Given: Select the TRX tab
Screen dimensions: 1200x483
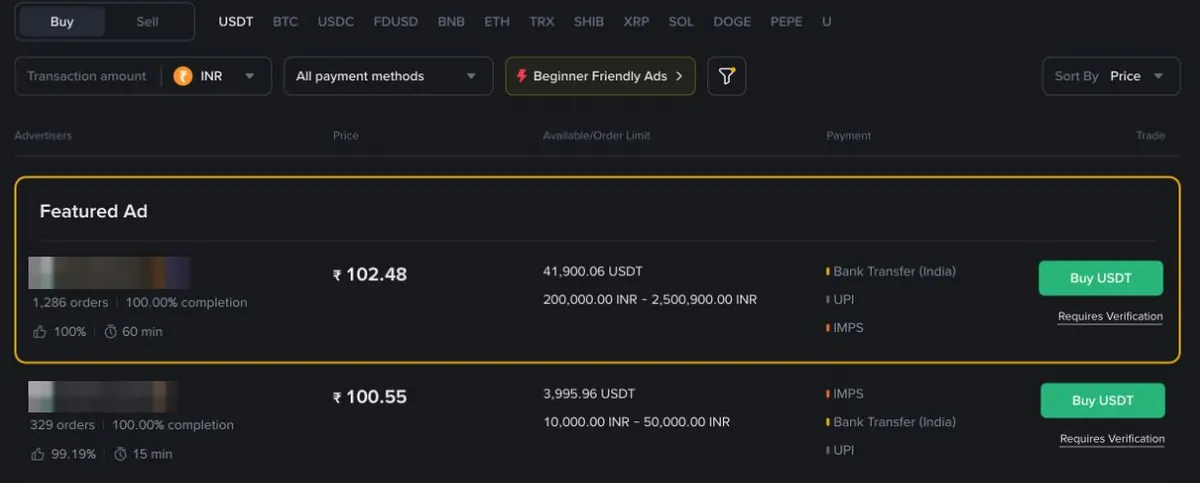Looking at the screenshot, I should click(542, 21).
